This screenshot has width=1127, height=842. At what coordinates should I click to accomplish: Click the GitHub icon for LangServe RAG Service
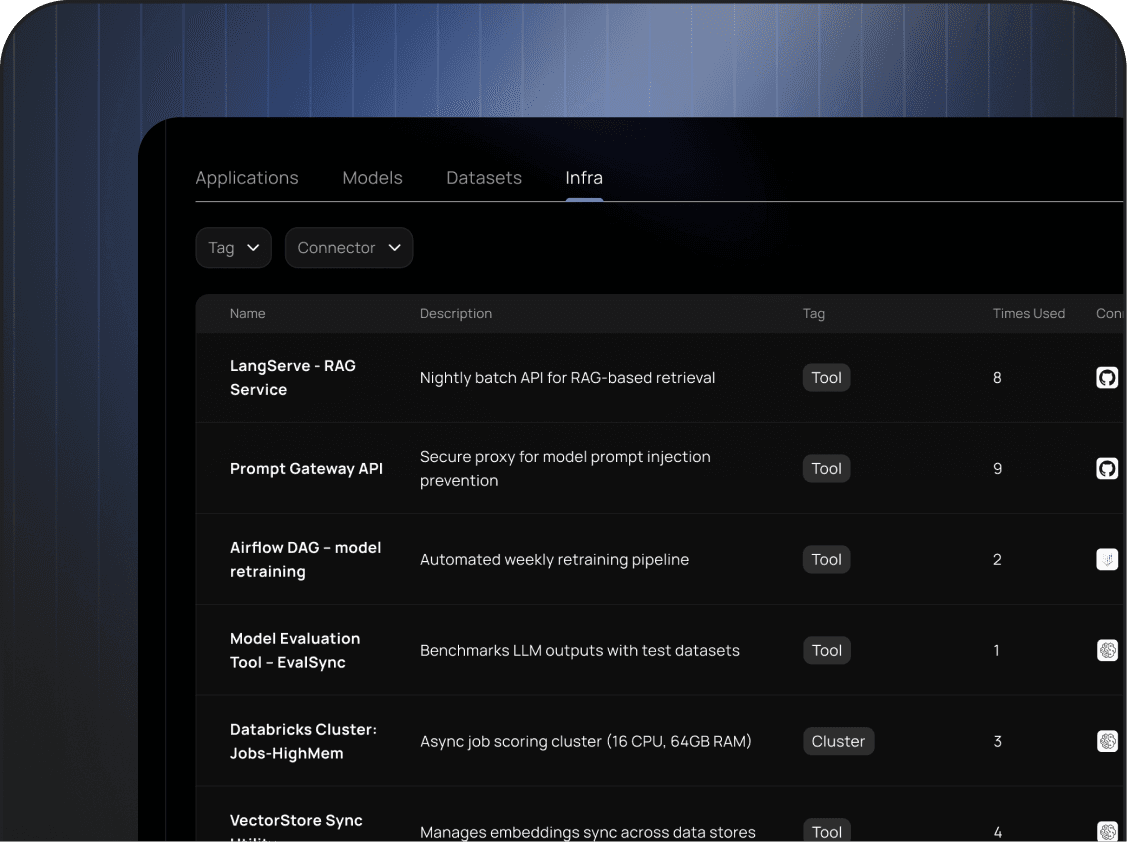[x=1107, y=377]
